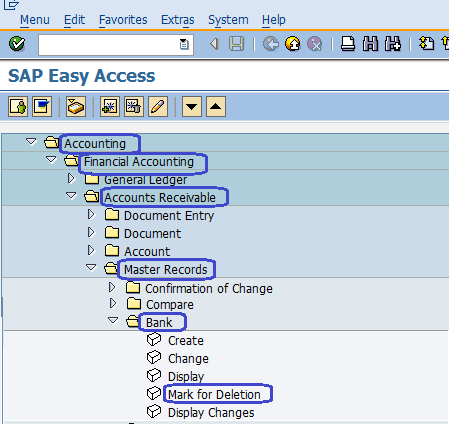Click the yellow Exit up-arrow icon
449x424 pixels.
(293, 44)
